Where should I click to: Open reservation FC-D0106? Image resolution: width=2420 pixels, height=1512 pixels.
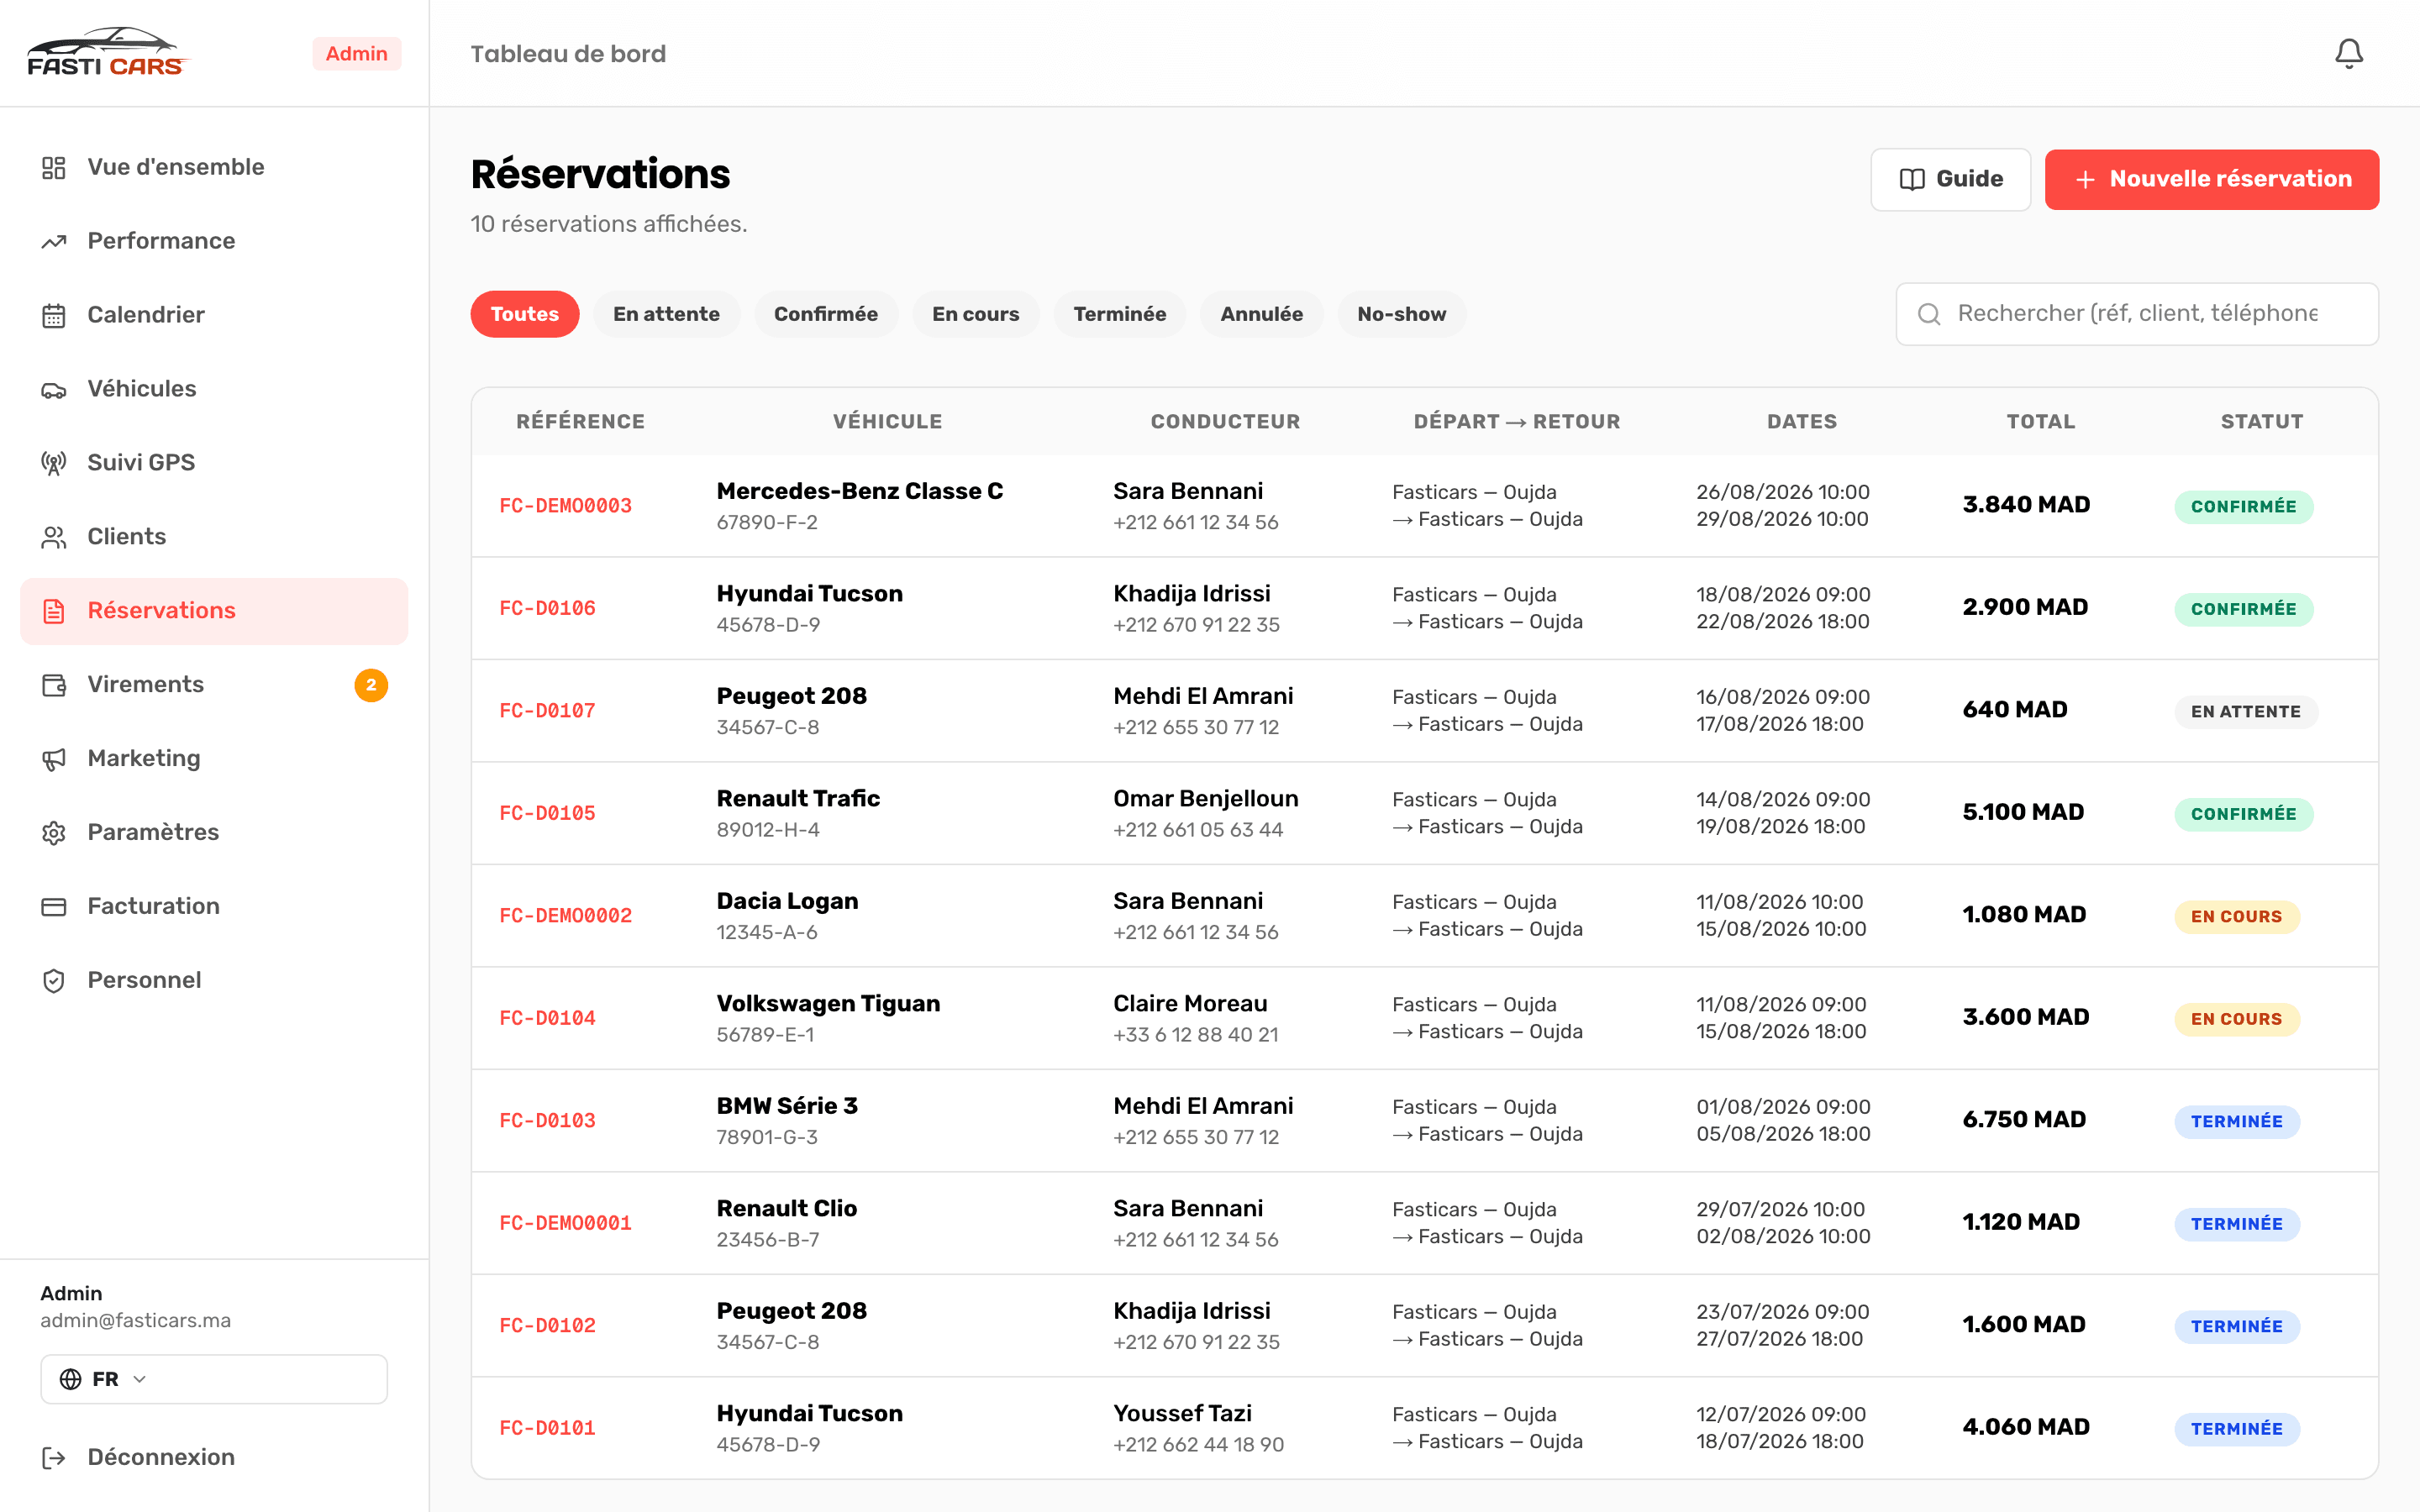click(548, 608)
